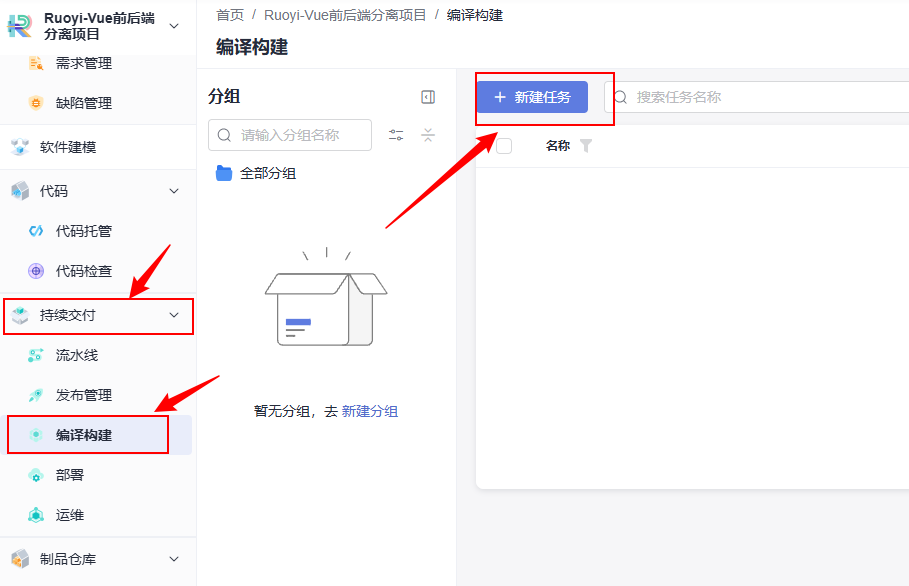Click the blue folder icon of 全部分组
Viewport: 909px width, 586px height.
pyautogui.click(x=224, y=173)
